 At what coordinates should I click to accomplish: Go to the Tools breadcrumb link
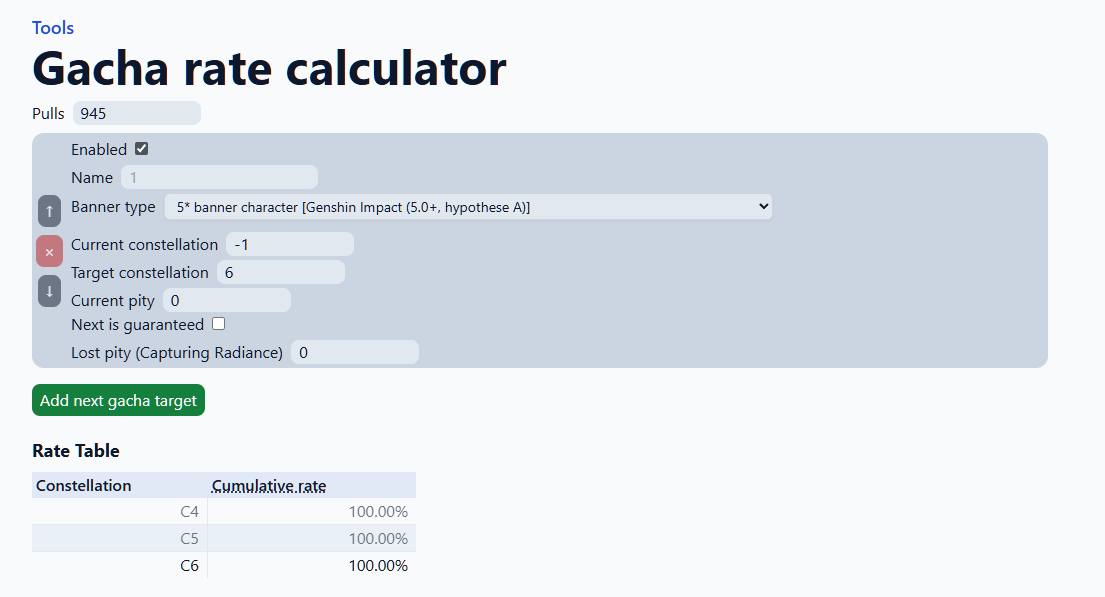coord(53,28)
